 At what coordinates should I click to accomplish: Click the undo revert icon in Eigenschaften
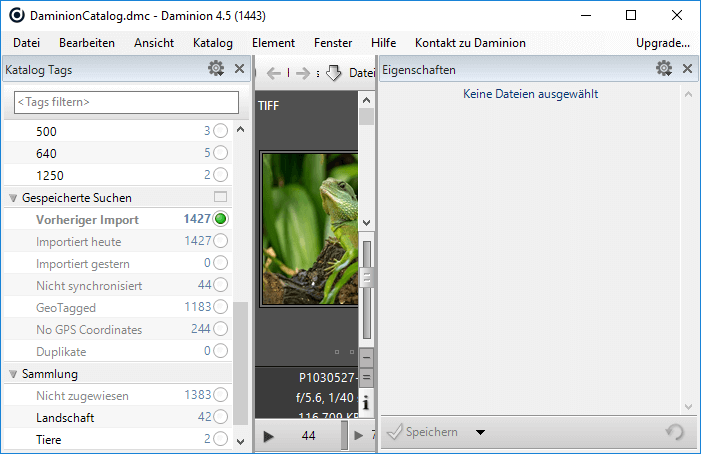coord(675,432)
